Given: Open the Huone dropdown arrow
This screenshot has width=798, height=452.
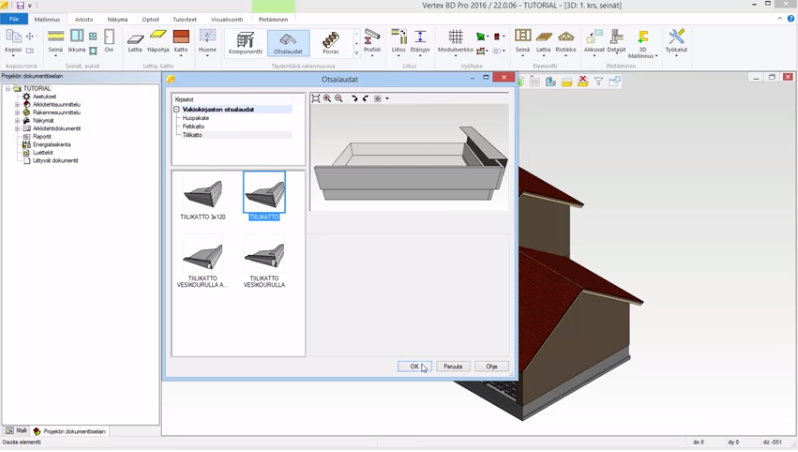Looking at the screenshot, I should tap(208, 54).
